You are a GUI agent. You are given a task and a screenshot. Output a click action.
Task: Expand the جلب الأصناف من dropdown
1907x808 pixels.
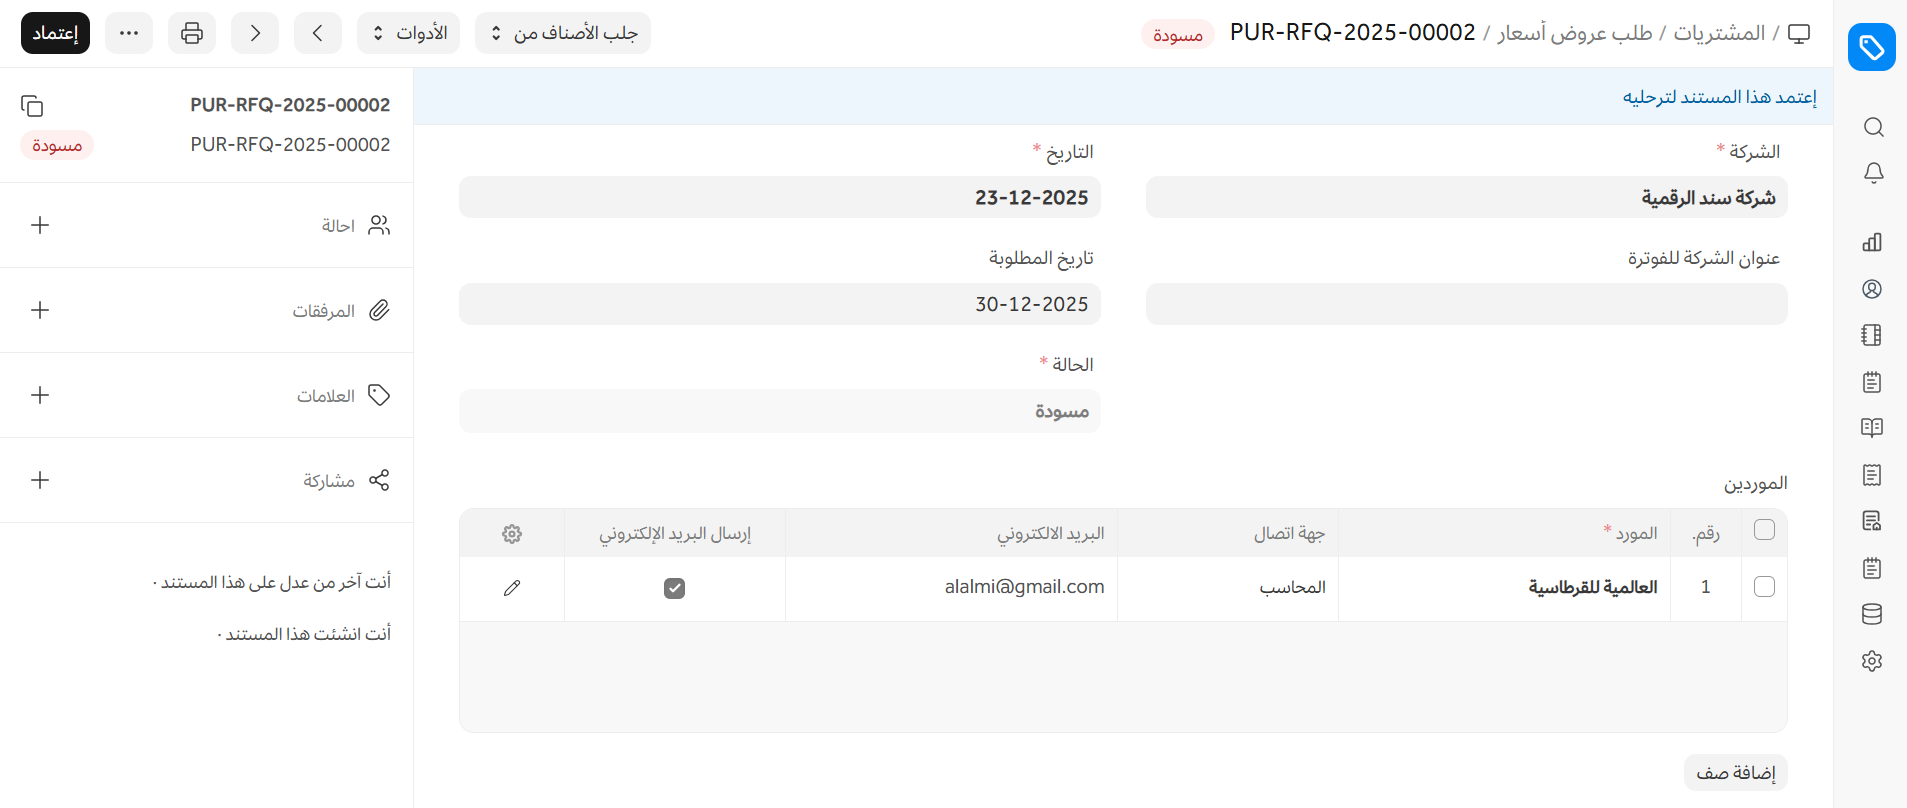pos(563,33)
